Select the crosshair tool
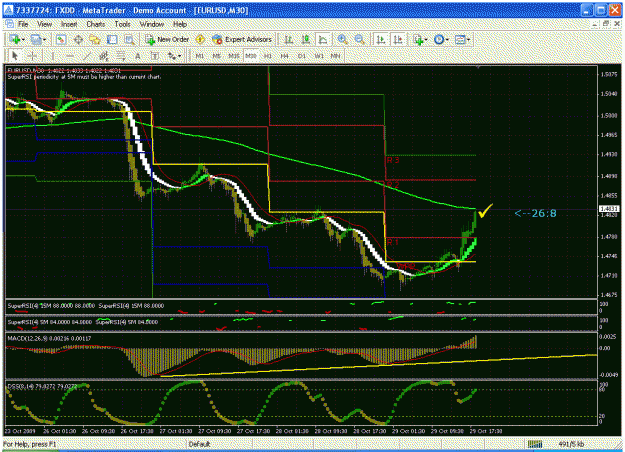This screenshot has height=452, width=625. tap(33, 56)
